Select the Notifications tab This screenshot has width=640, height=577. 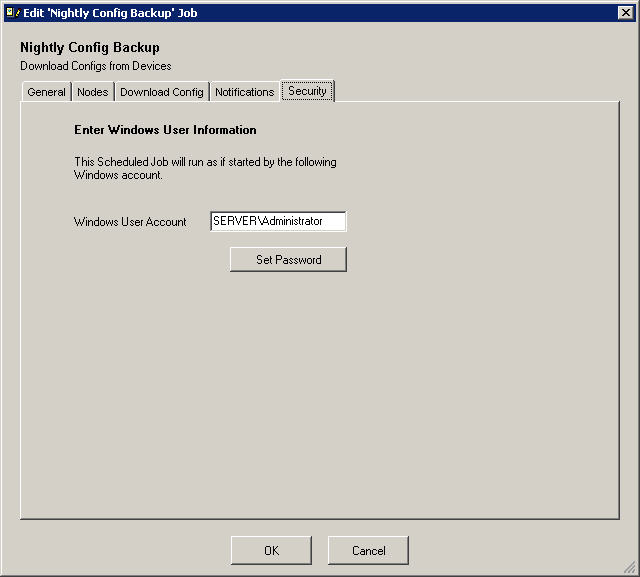244,92
